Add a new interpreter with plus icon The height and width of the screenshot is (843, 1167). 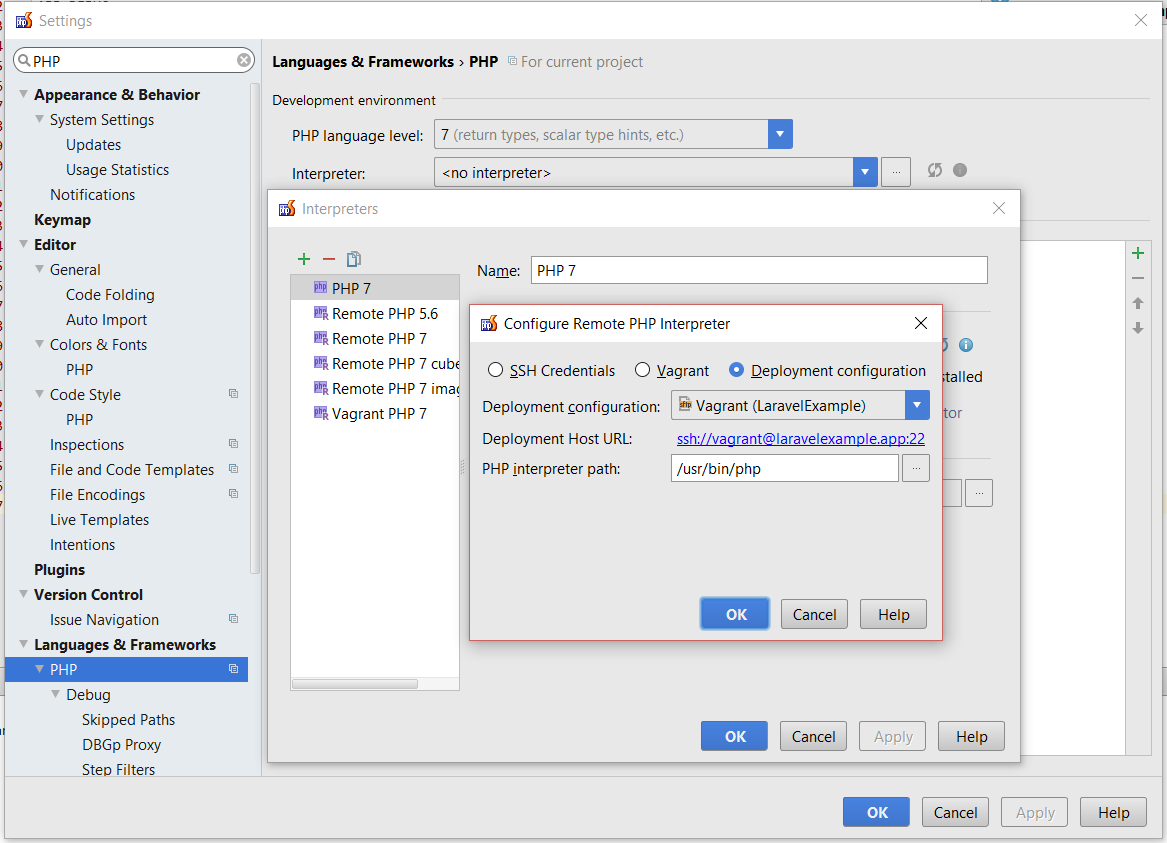pos(304,259)
